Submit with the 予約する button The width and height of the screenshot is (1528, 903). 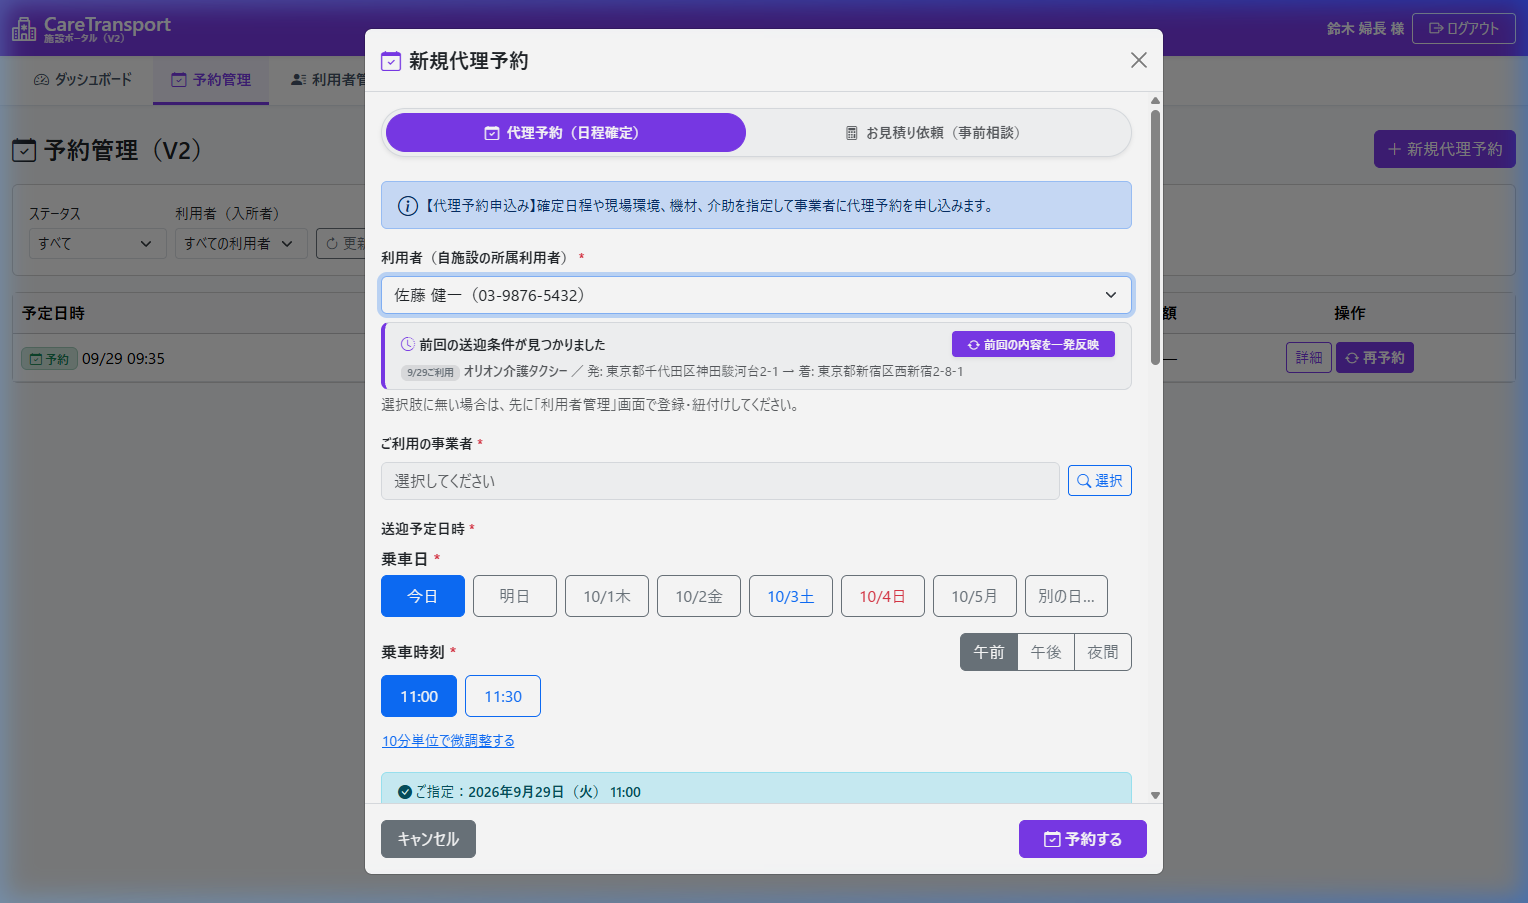click(x=1083, y=839)
